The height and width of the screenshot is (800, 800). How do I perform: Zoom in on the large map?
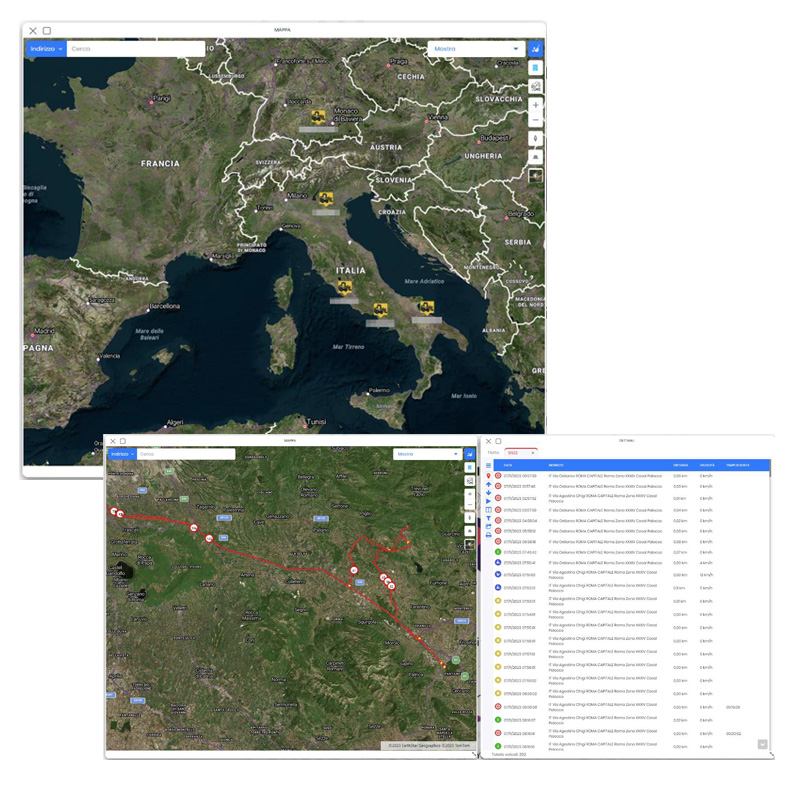point(536,105)
